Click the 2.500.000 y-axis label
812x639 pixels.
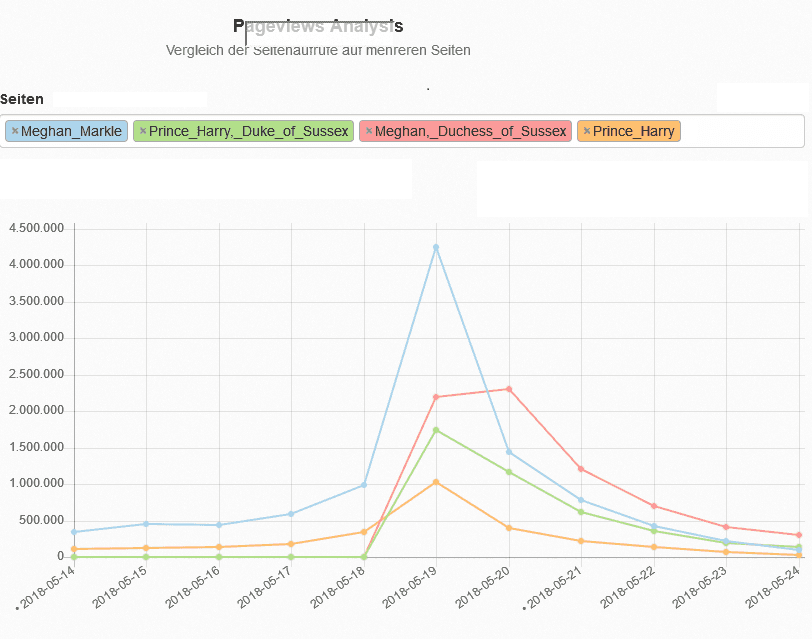tap(36, 374)
